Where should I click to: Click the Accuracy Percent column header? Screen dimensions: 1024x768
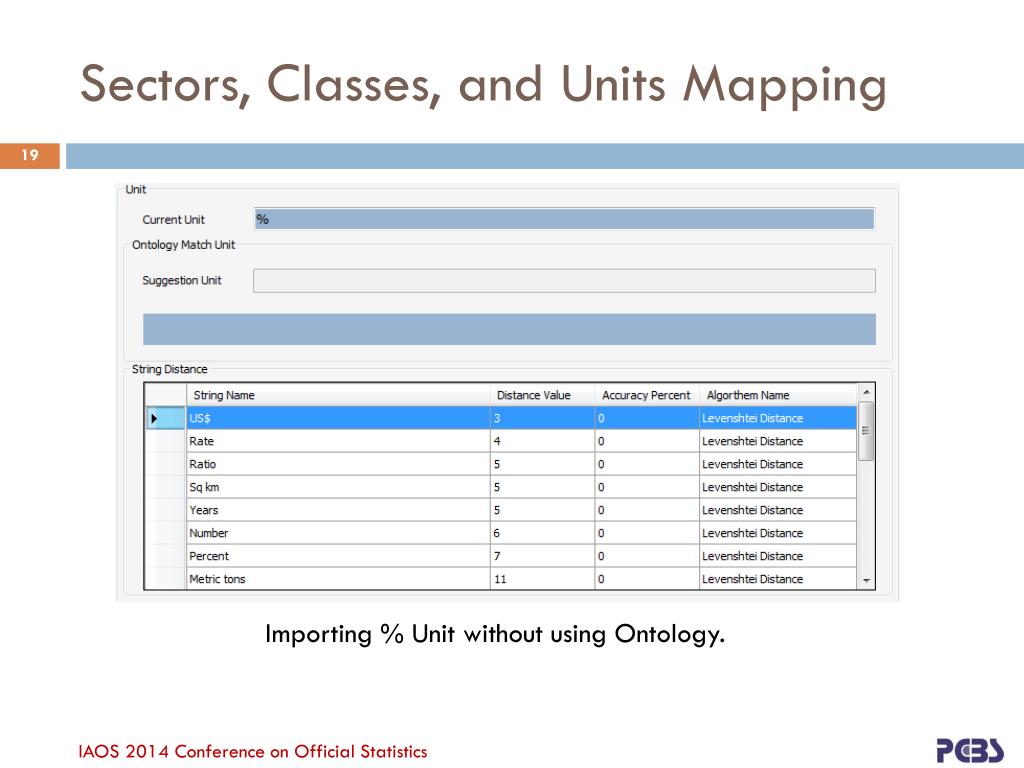click(647, 395)
